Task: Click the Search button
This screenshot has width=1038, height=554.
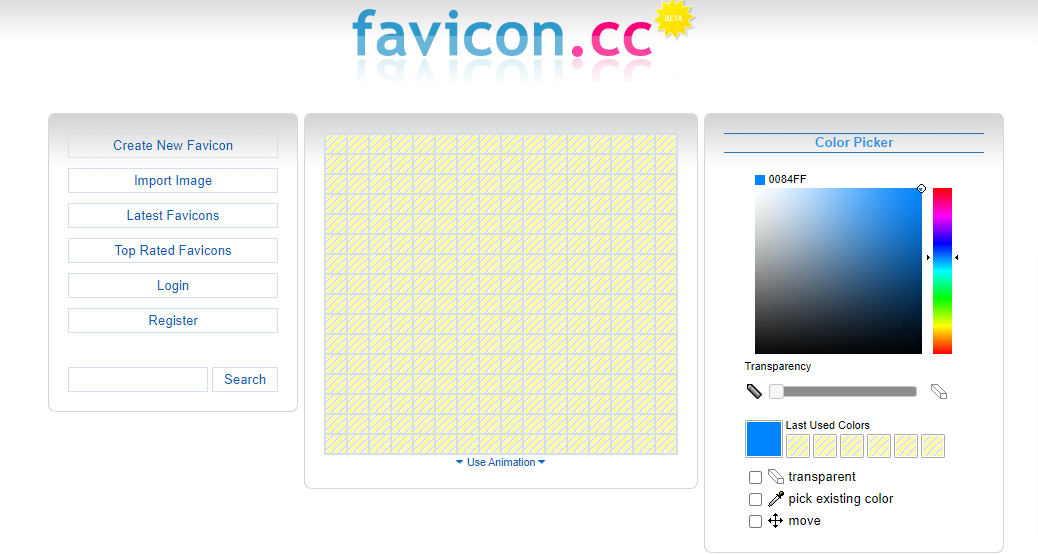Action: pos(245,380)
